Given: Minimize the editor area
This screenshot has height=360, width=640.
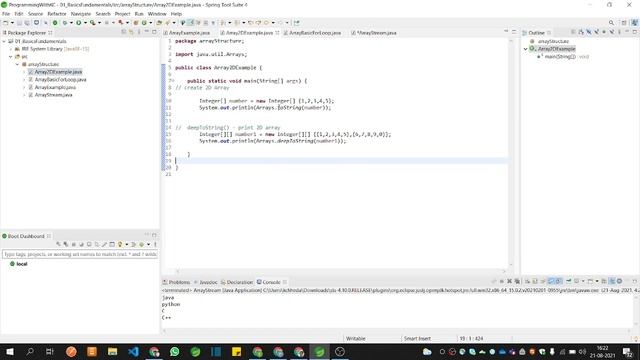Looking at the screenshot, I should (x=506, y=31).
